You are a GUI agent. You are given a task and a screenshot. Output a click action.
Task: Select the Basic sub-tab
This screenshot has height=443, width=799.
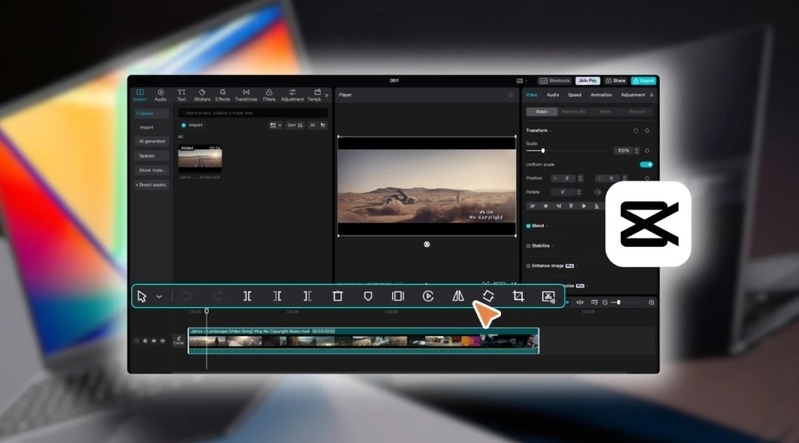click(x=542, y=111)
